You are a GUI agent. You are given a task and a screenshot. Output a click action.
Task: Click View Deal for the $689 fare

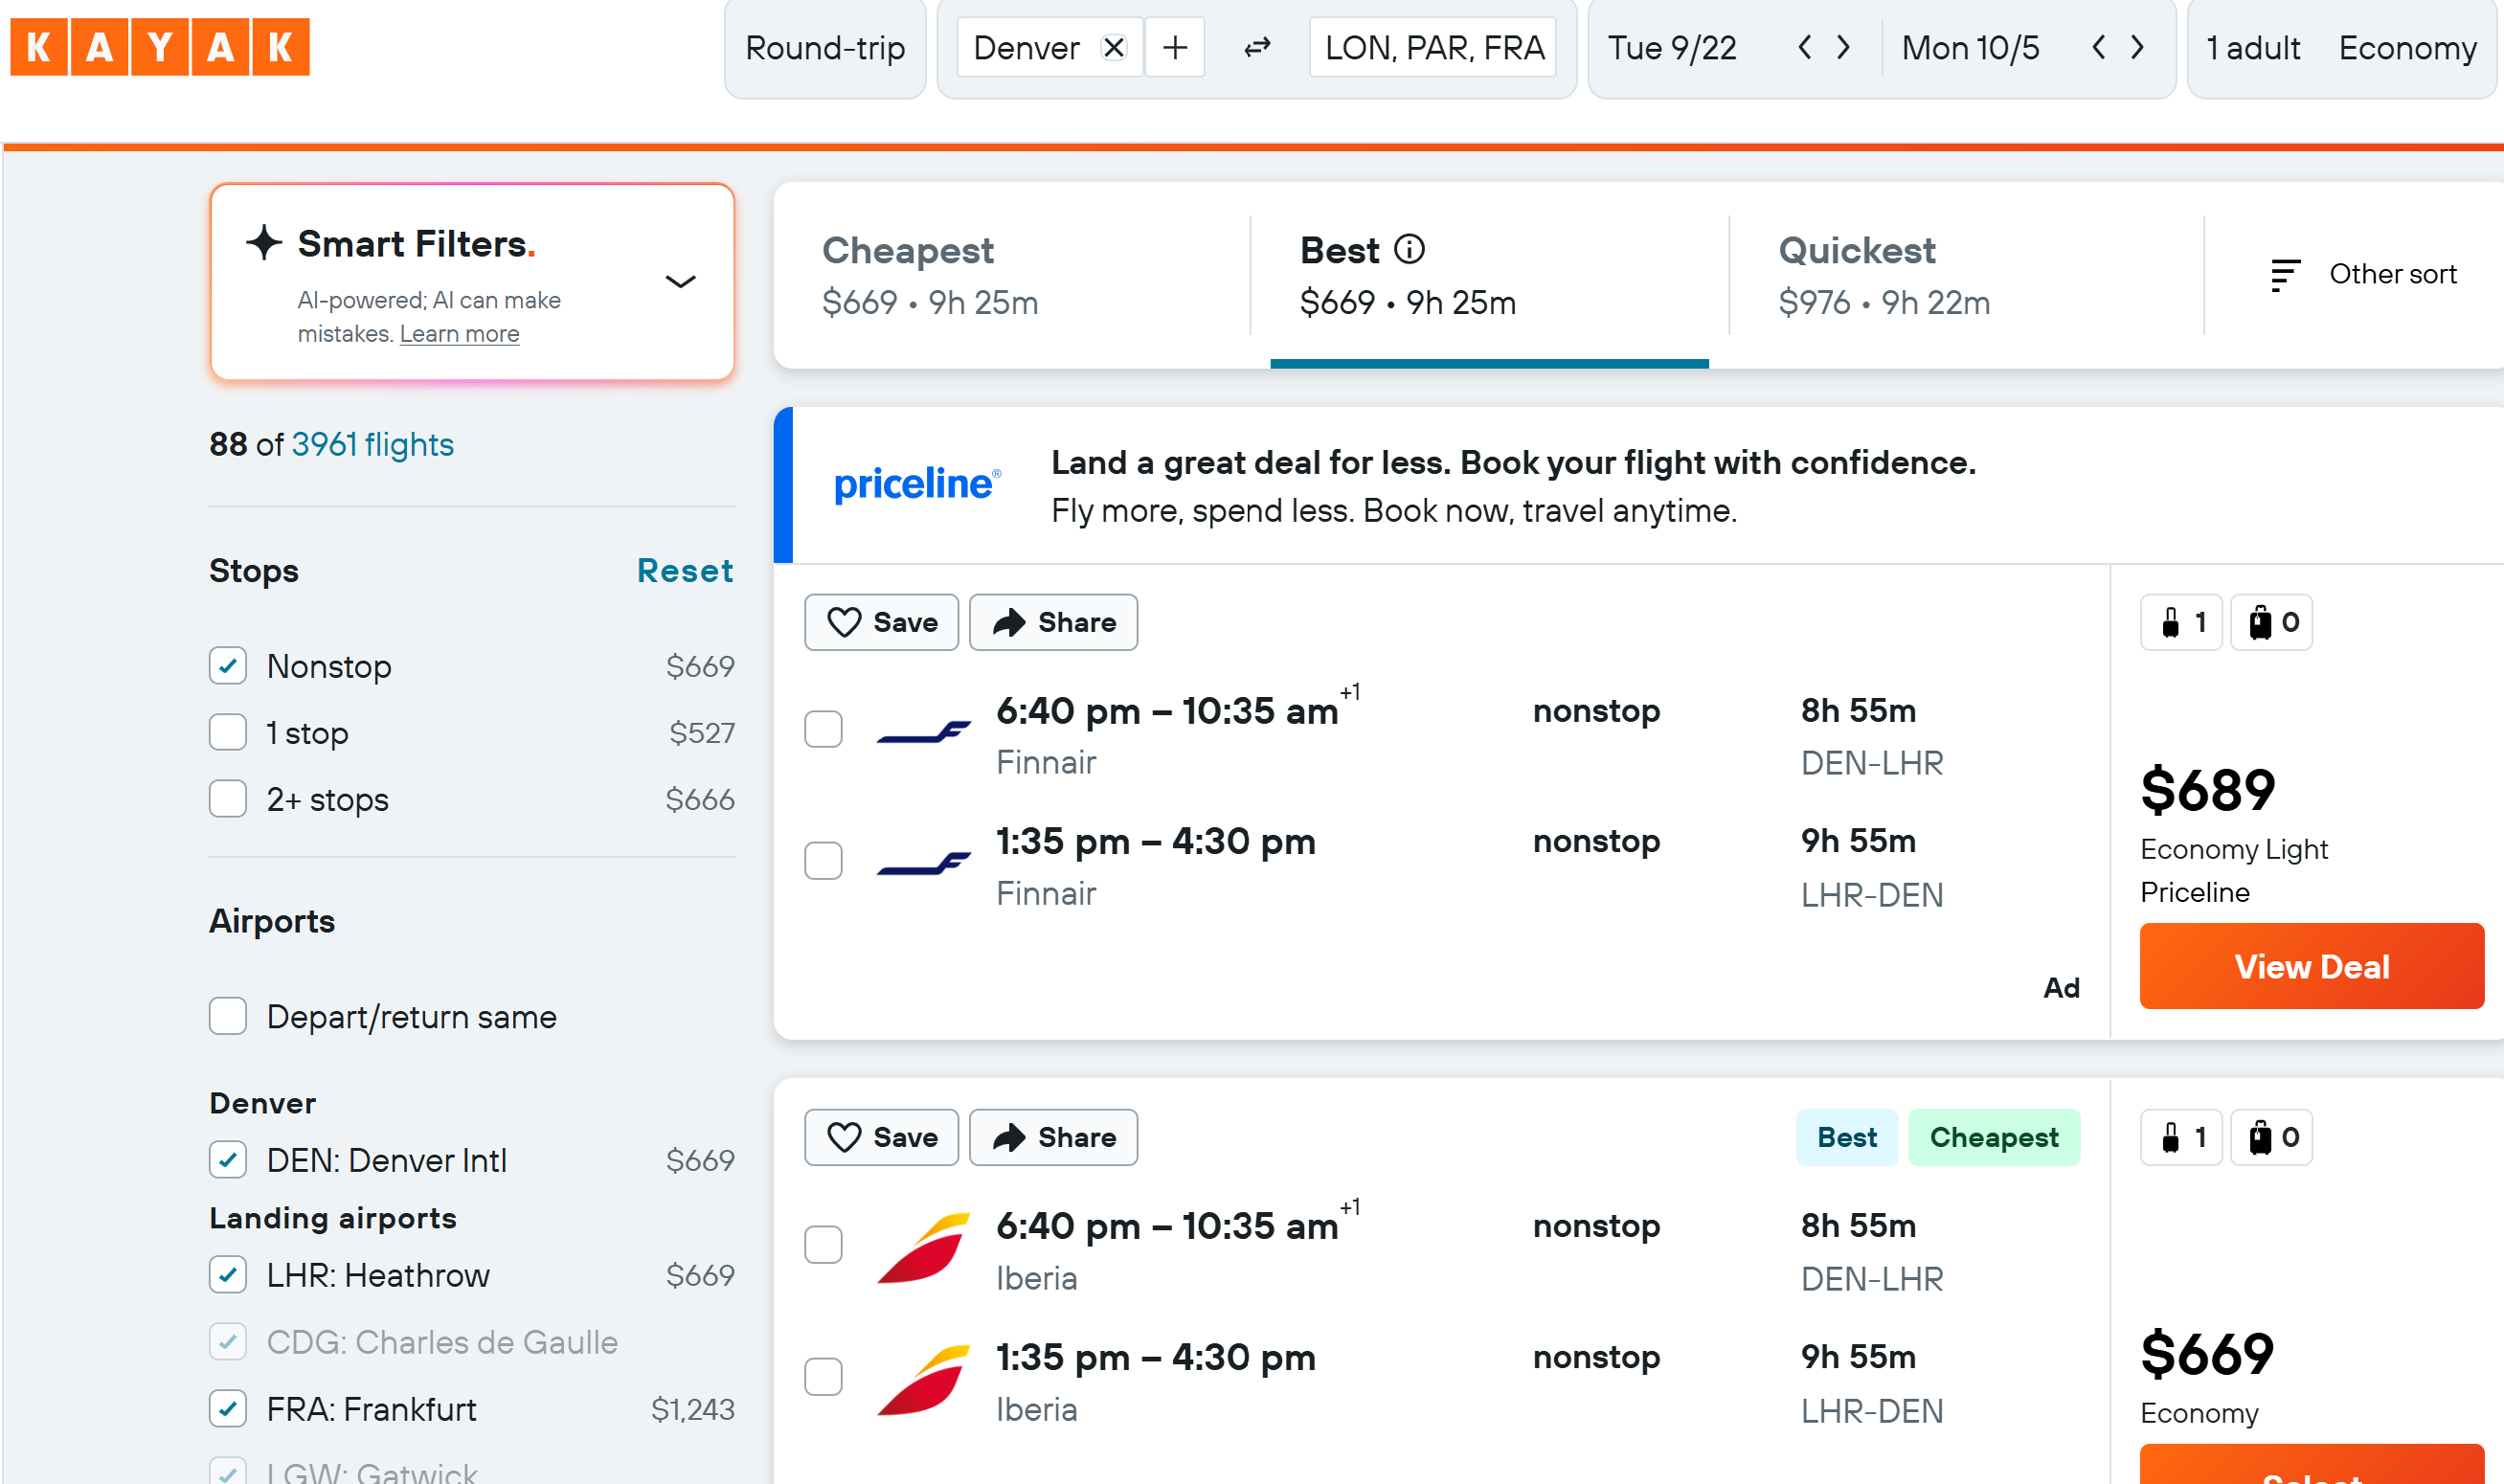[2311, 966]
